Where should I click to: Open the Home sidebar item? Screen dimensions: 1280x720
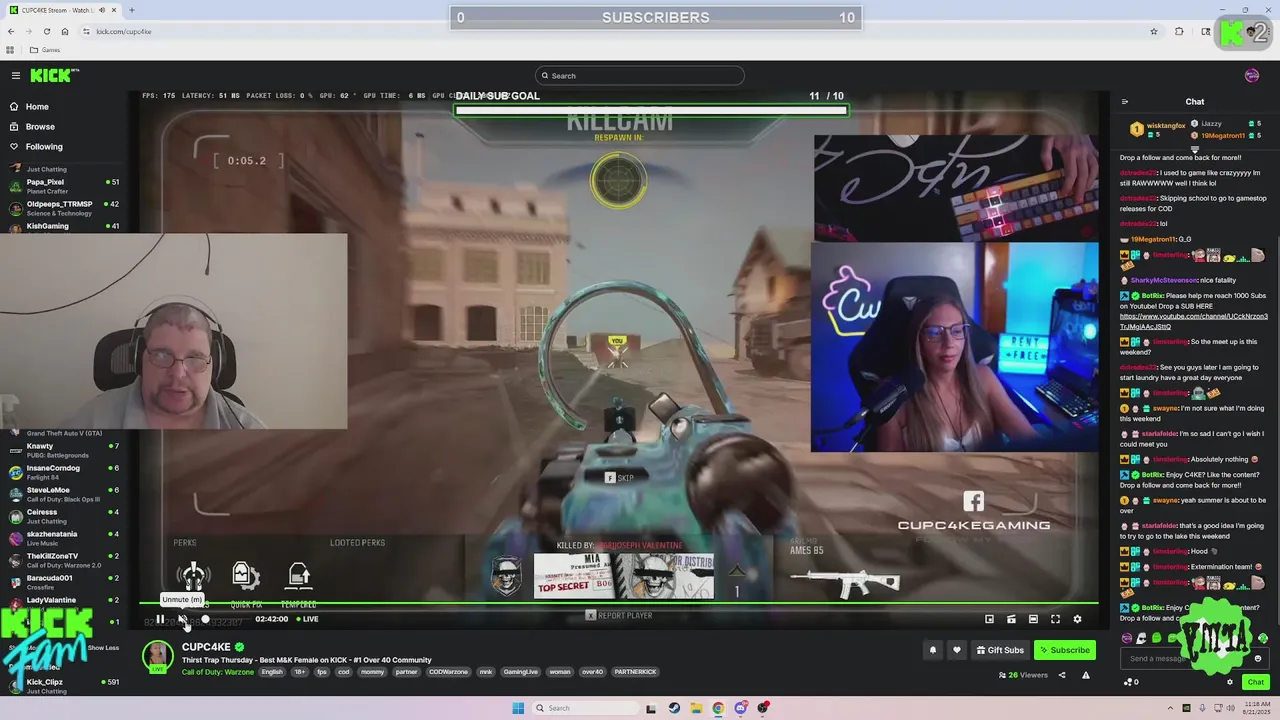pos(37,107)
